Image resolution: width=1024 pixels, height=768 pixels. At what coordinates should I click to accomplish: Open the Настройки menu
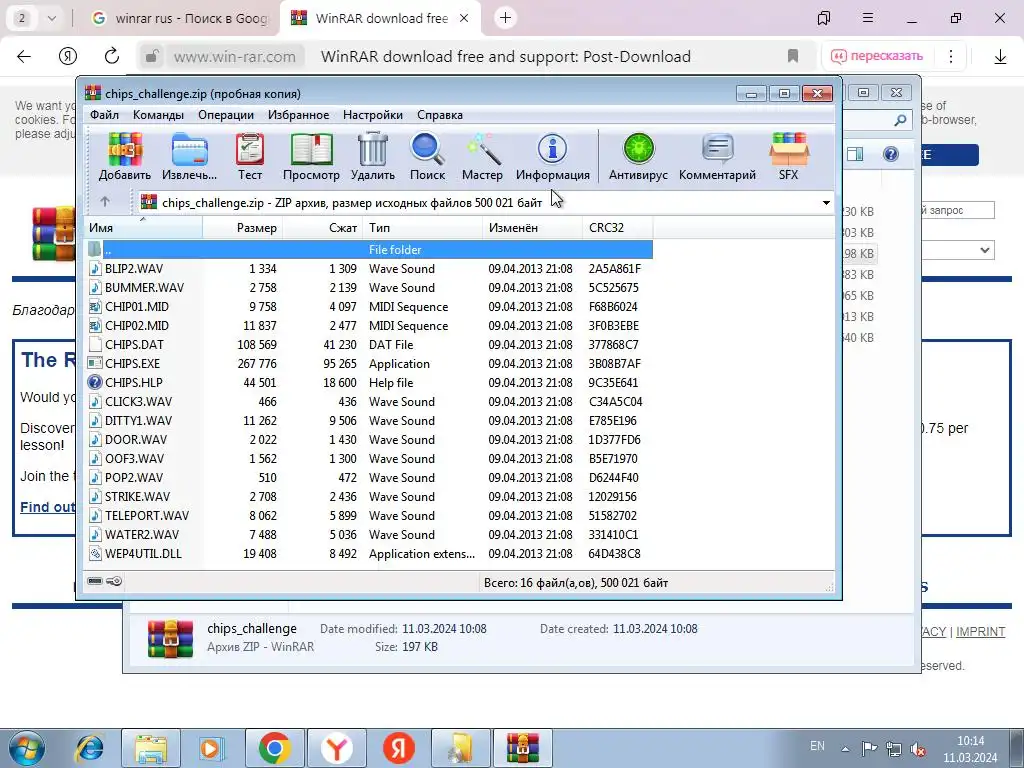point(373,115)
